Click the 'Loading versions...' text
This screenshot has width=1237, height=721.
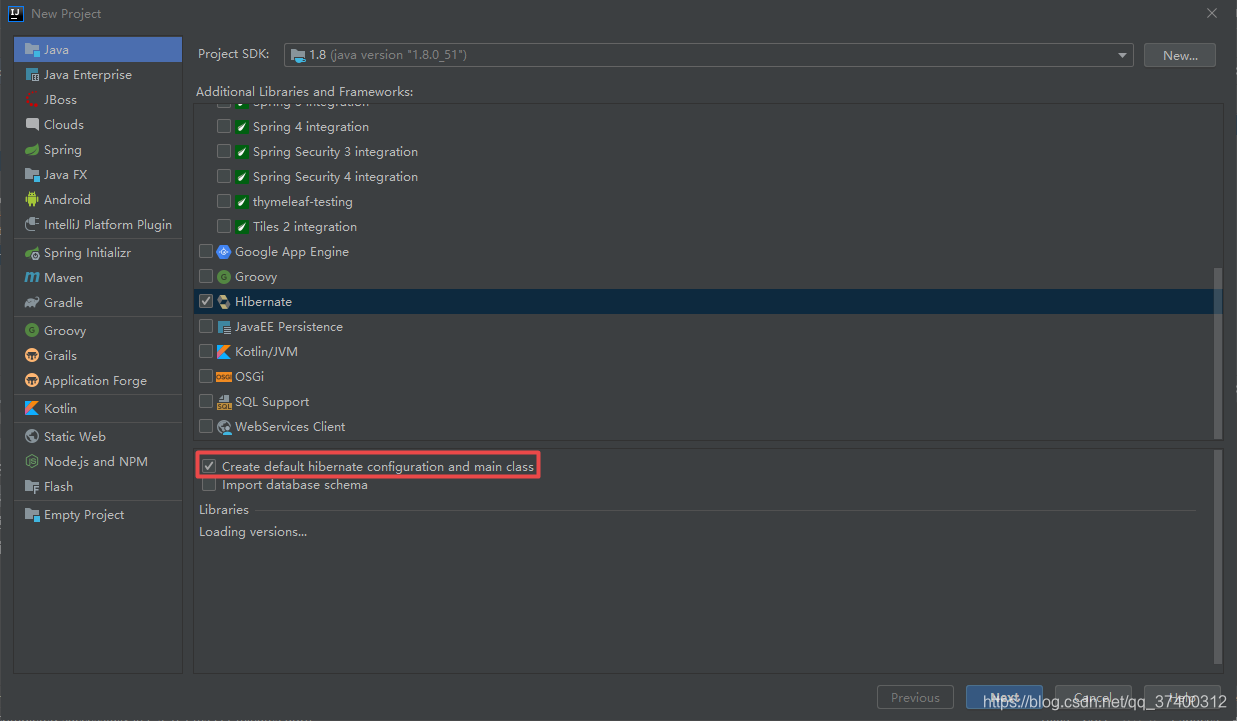pos(253,531)
